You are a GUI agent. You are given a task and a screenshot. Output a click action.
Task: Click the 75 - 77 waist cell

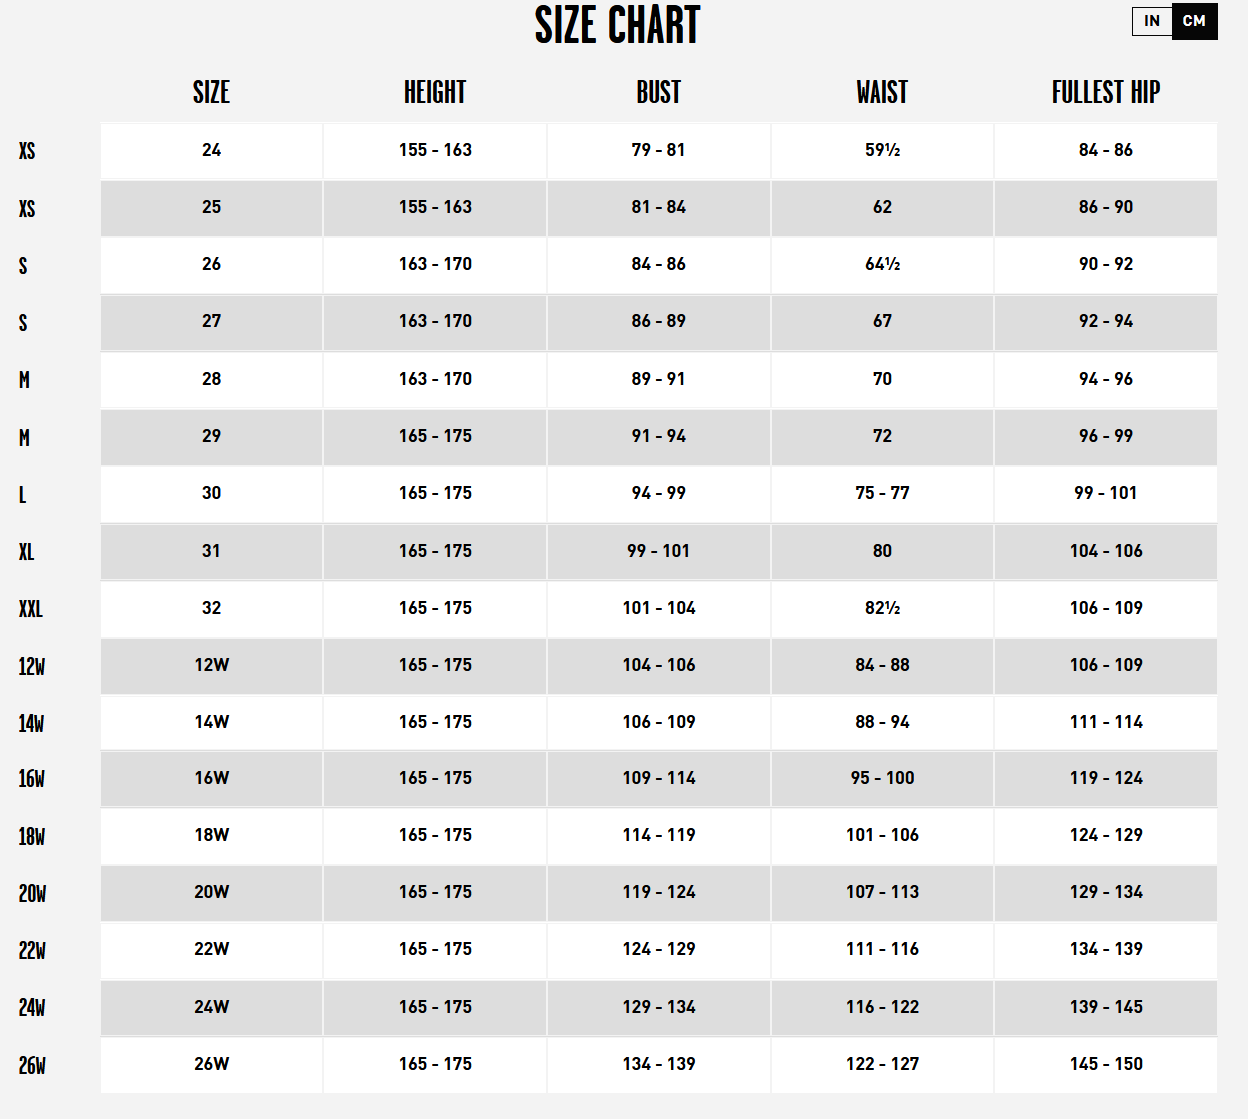click(882, 493)
